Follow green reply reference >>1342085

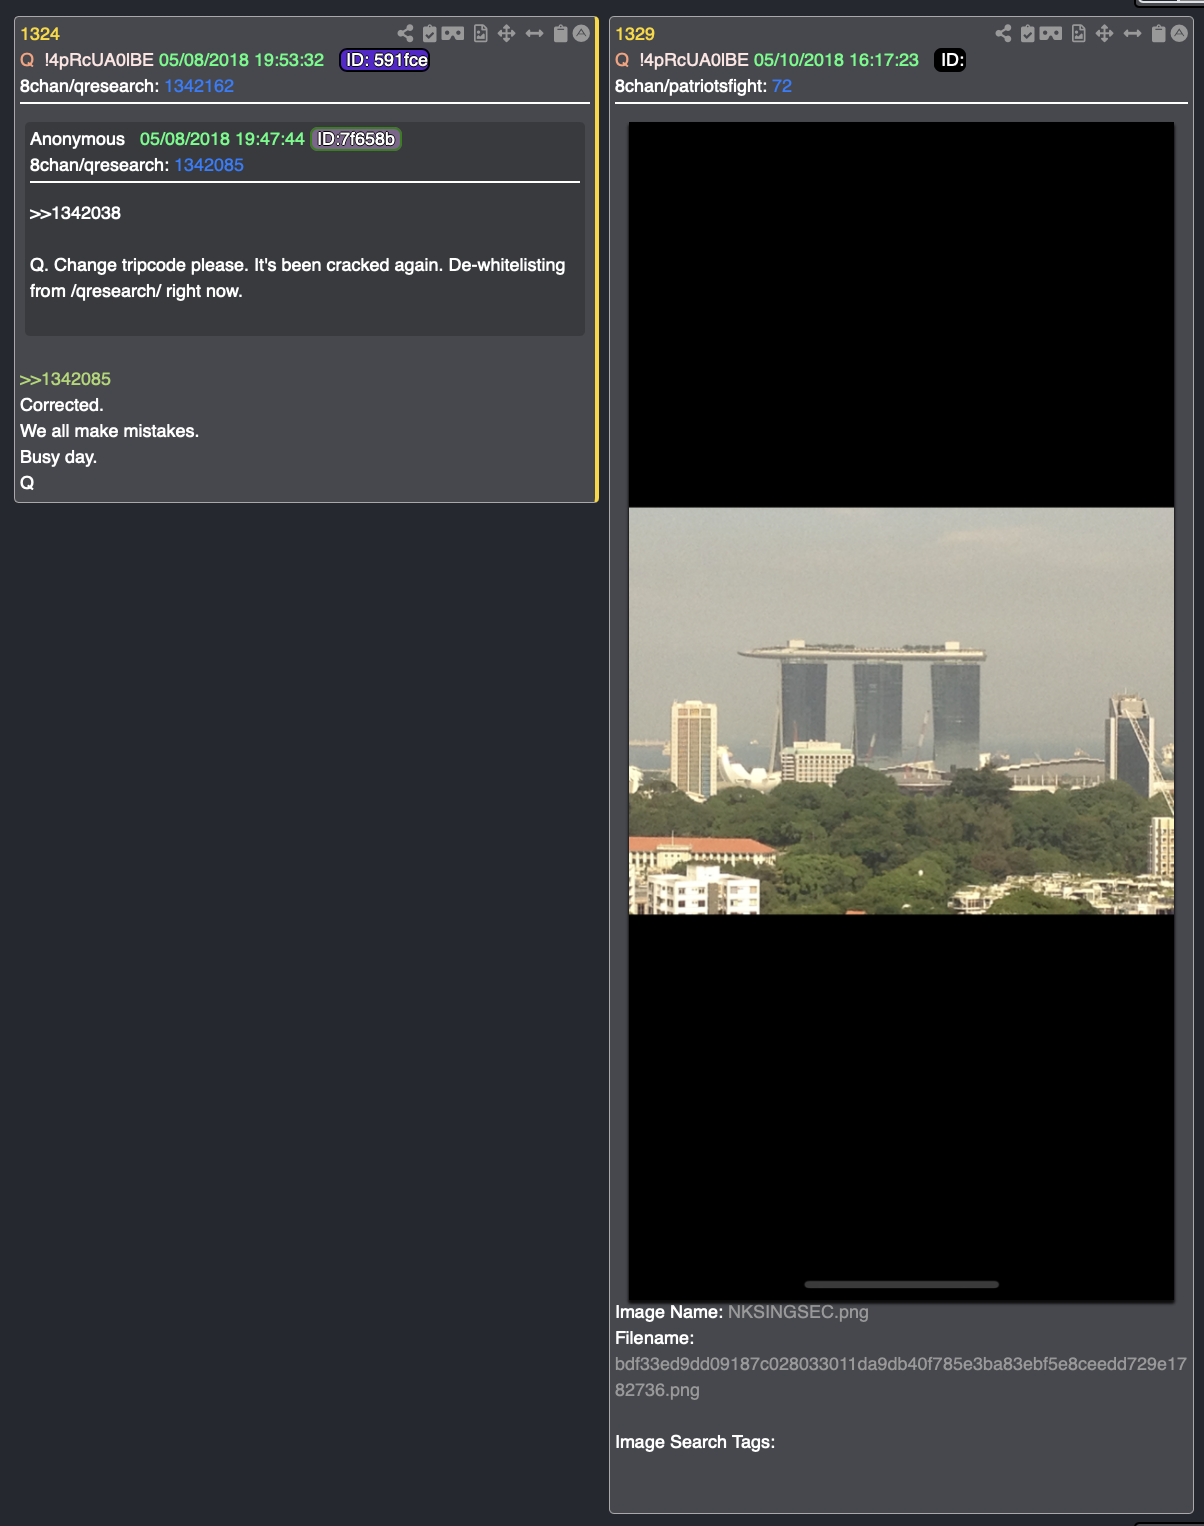pyautogui.click(x=65, y=379)
